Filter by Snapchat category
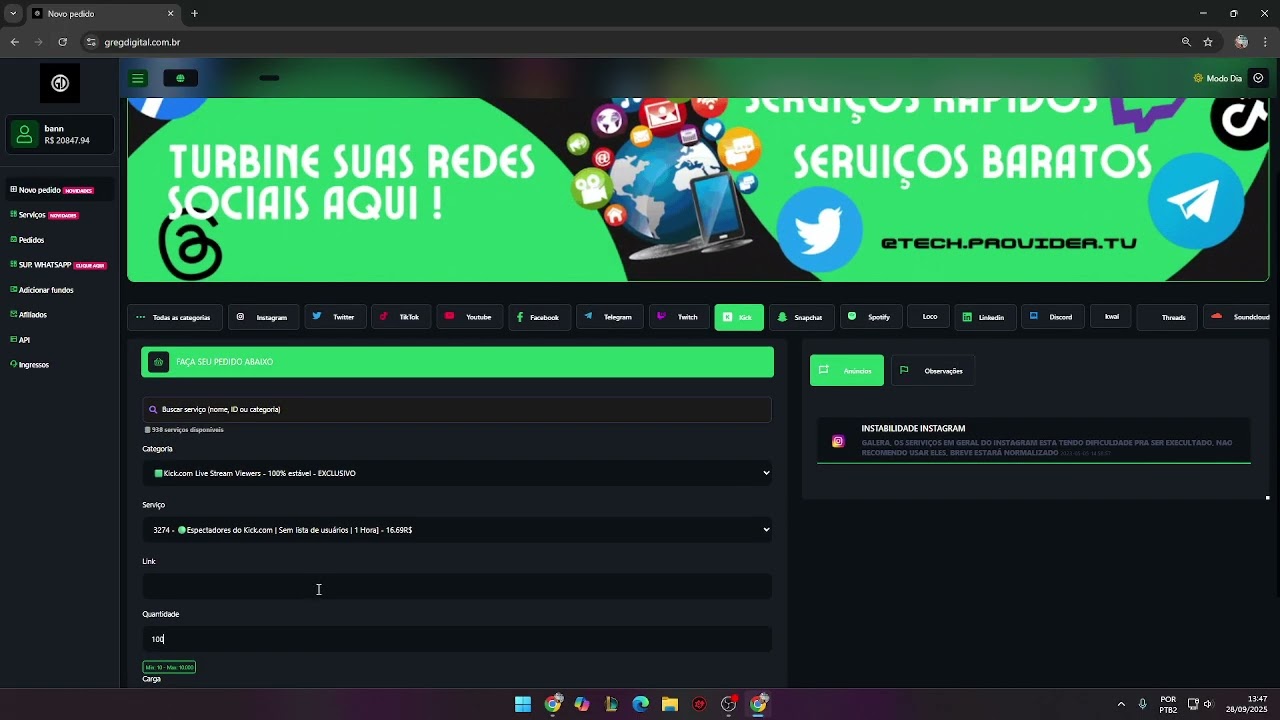The height and width of the screenshot is (720, 1280). point(801,317)
